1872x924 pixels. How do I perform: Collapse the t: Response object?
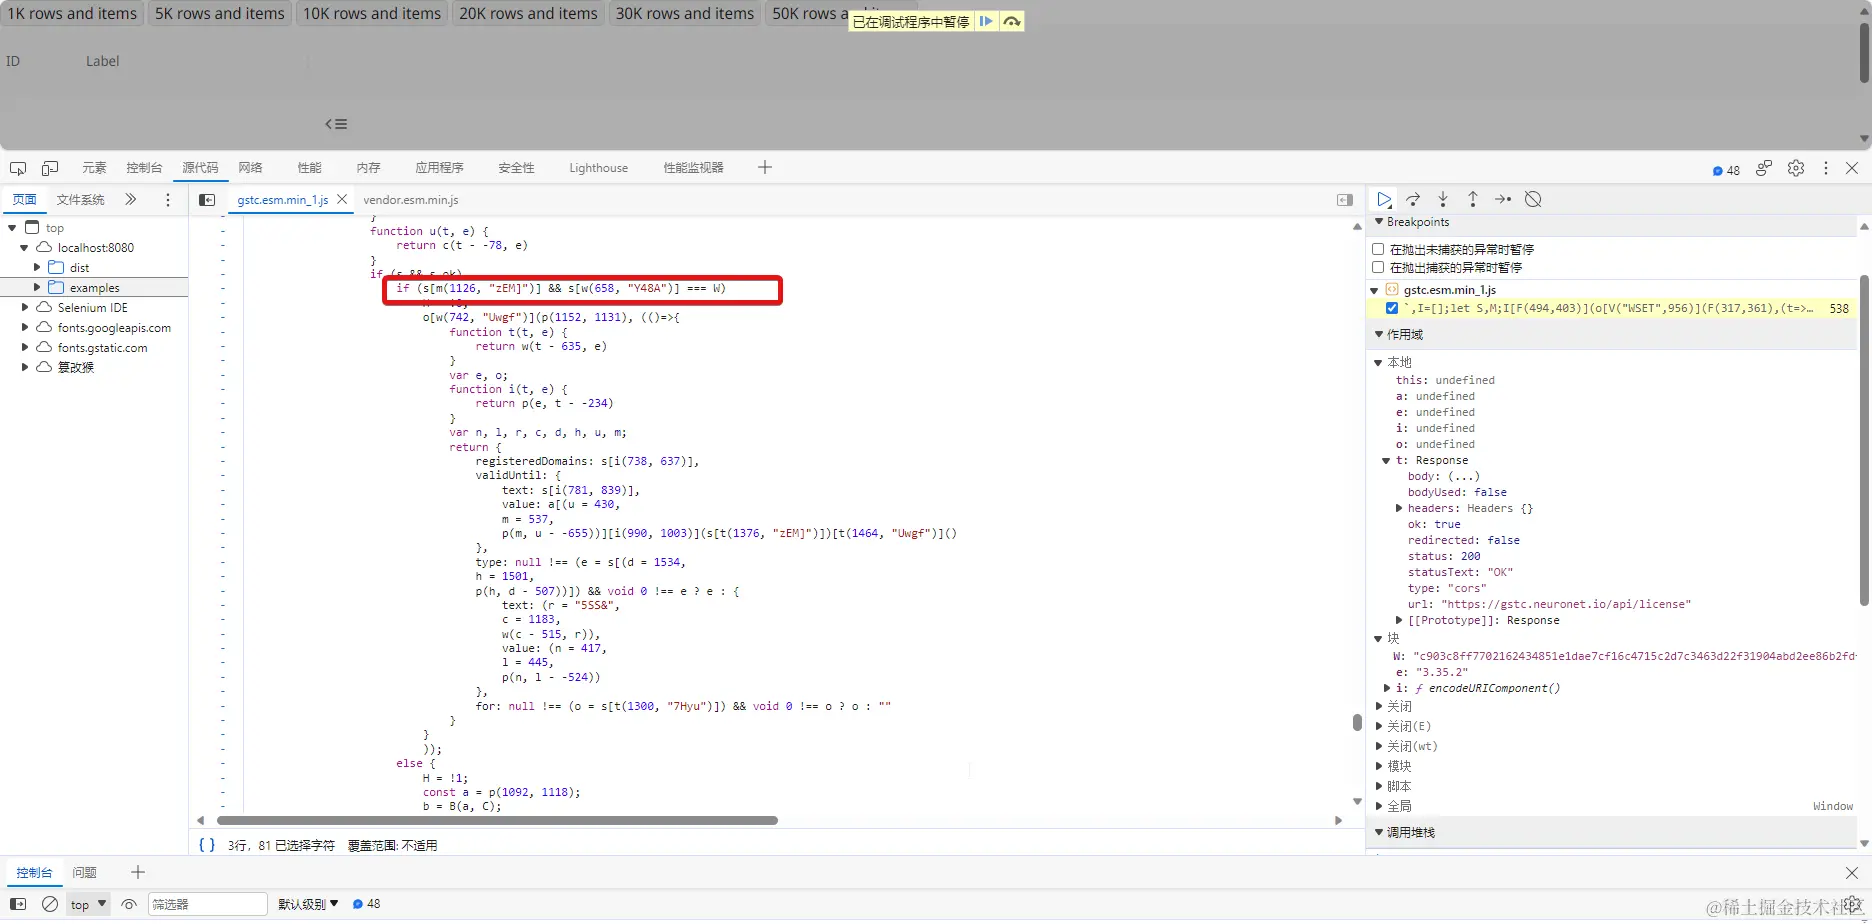1386,460
